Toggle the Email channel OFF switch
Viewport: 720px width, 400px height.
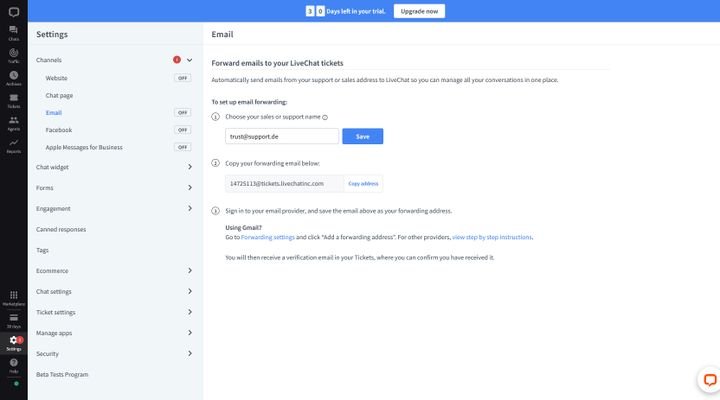[x=182, y=113]
